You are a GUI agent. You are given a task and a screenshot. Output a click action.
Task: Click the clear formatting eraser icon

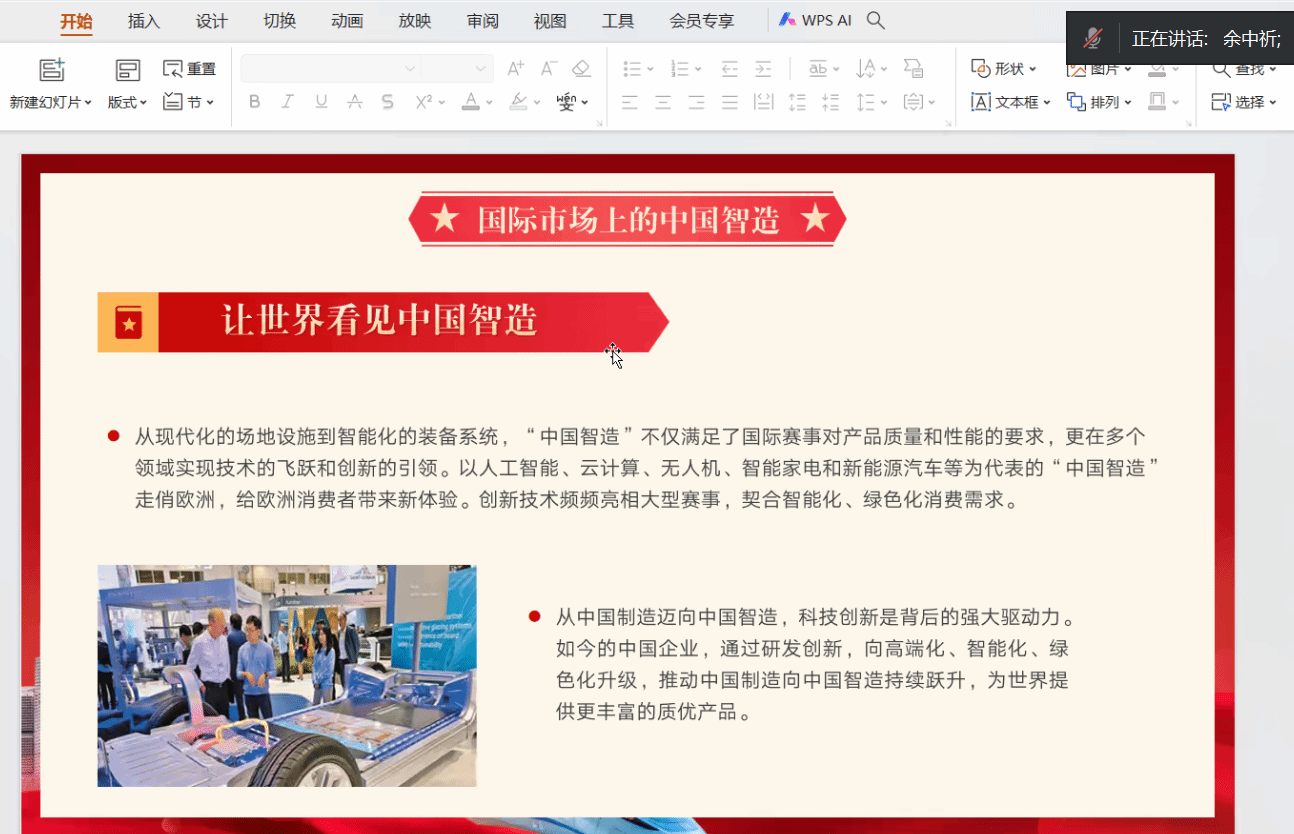pyautogui.click(x=581, y=69)
